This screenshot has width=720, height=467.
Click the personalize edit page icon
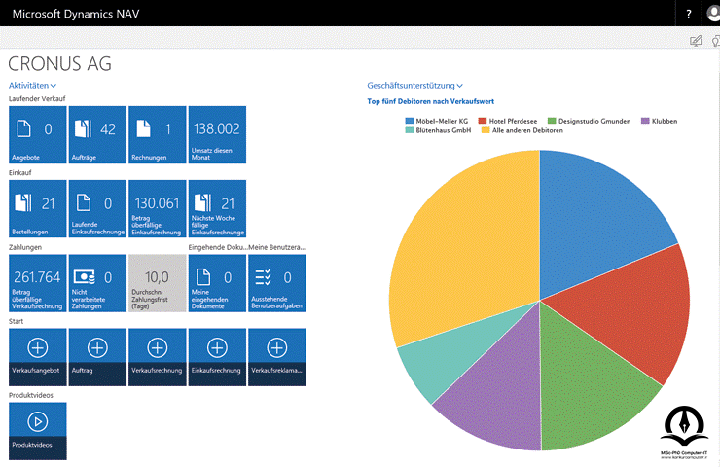click(x=696, y=41)
